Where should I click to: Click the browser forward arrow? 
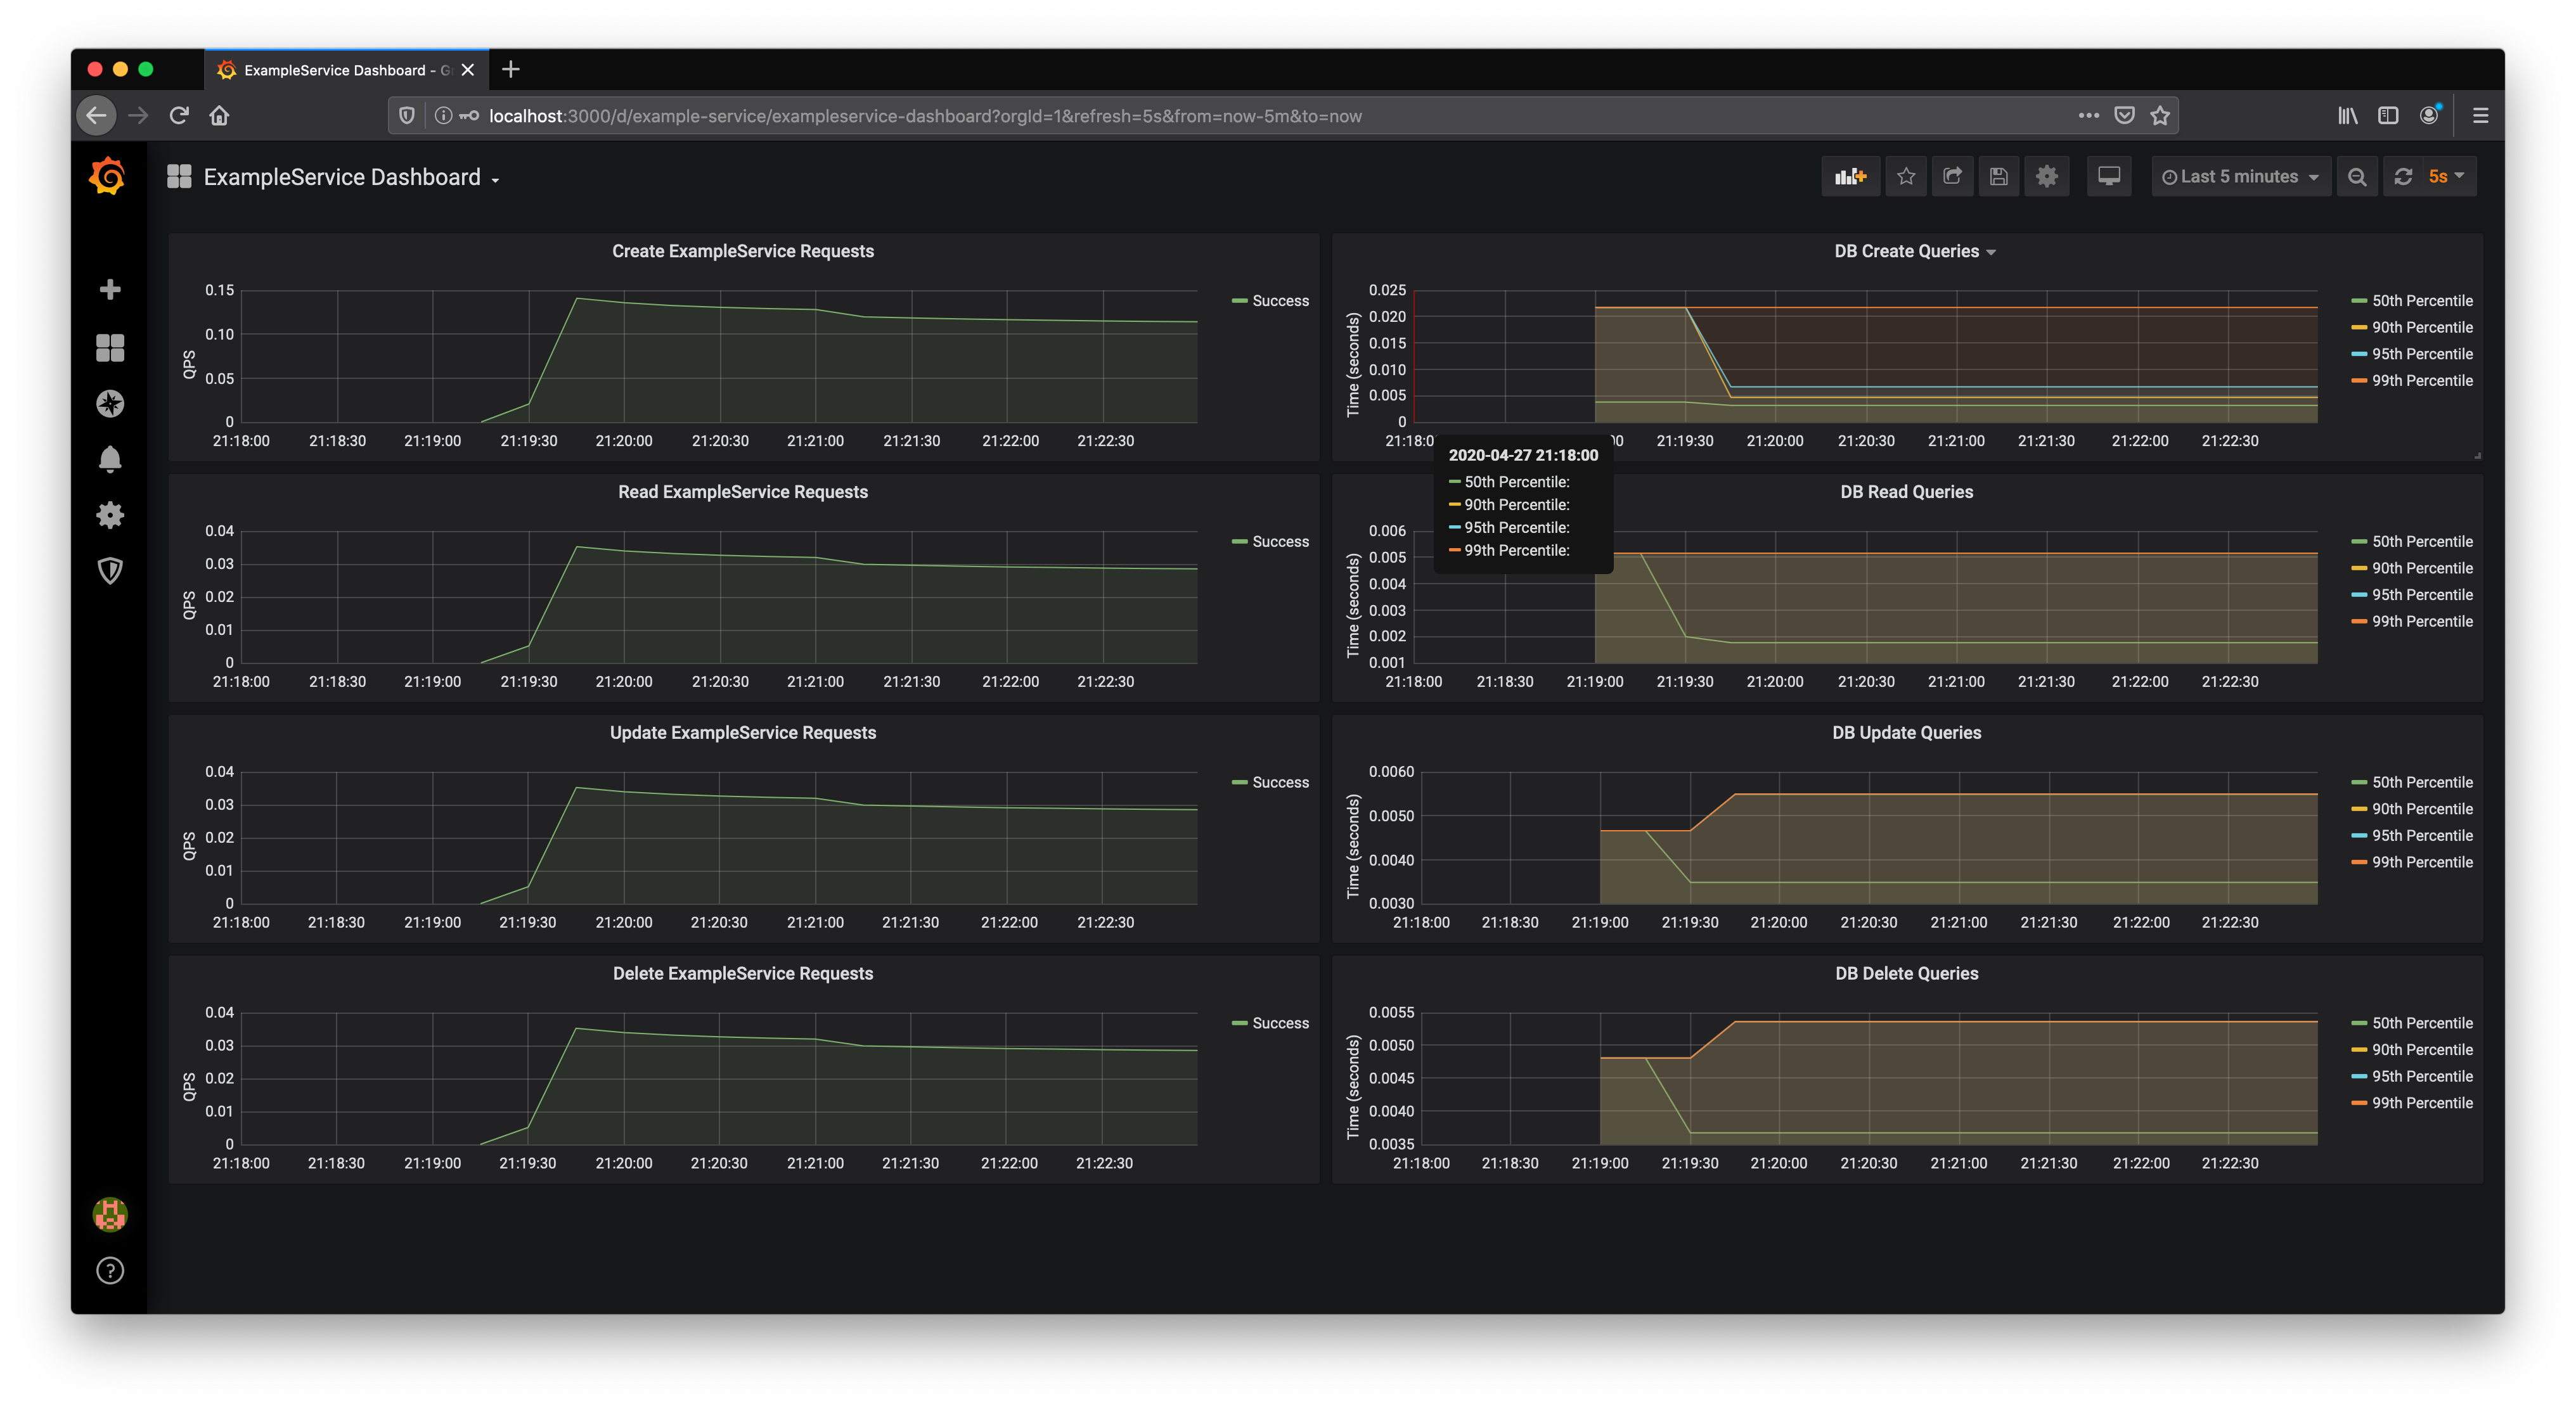[138, 116]
